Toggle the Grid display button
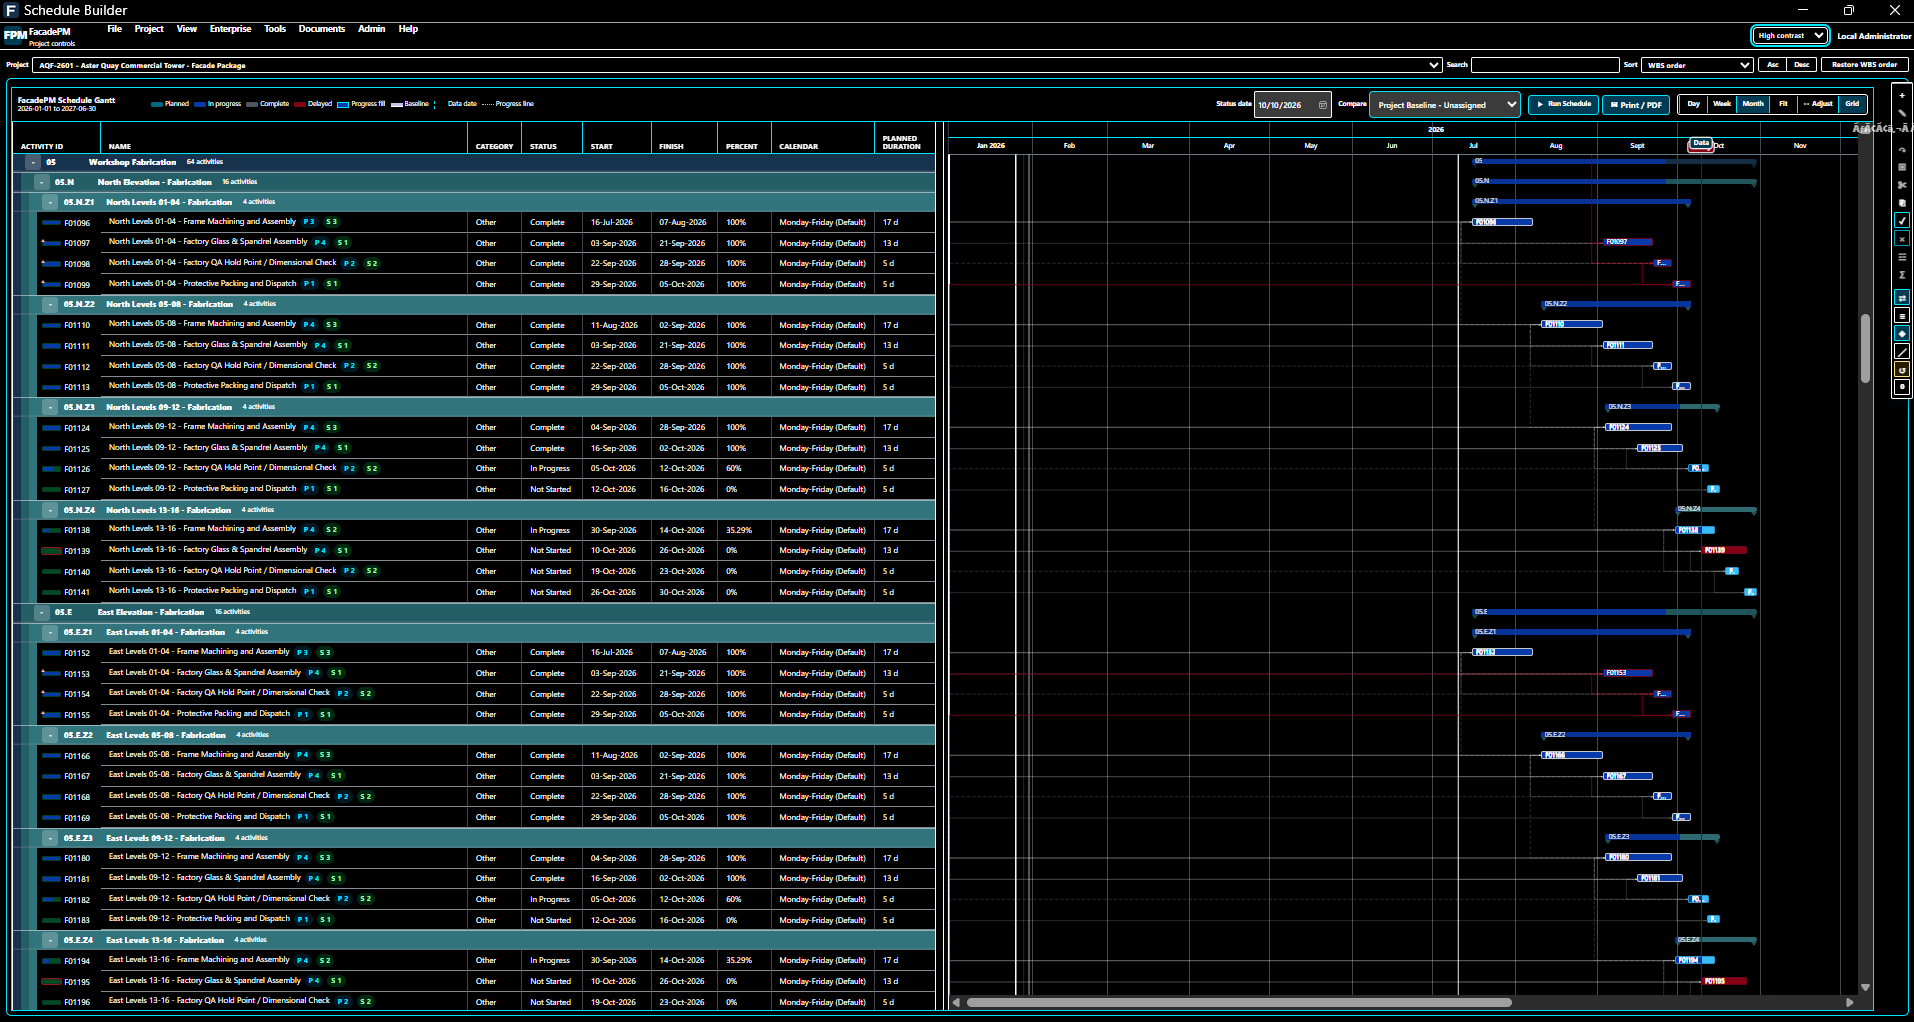 1852,104
